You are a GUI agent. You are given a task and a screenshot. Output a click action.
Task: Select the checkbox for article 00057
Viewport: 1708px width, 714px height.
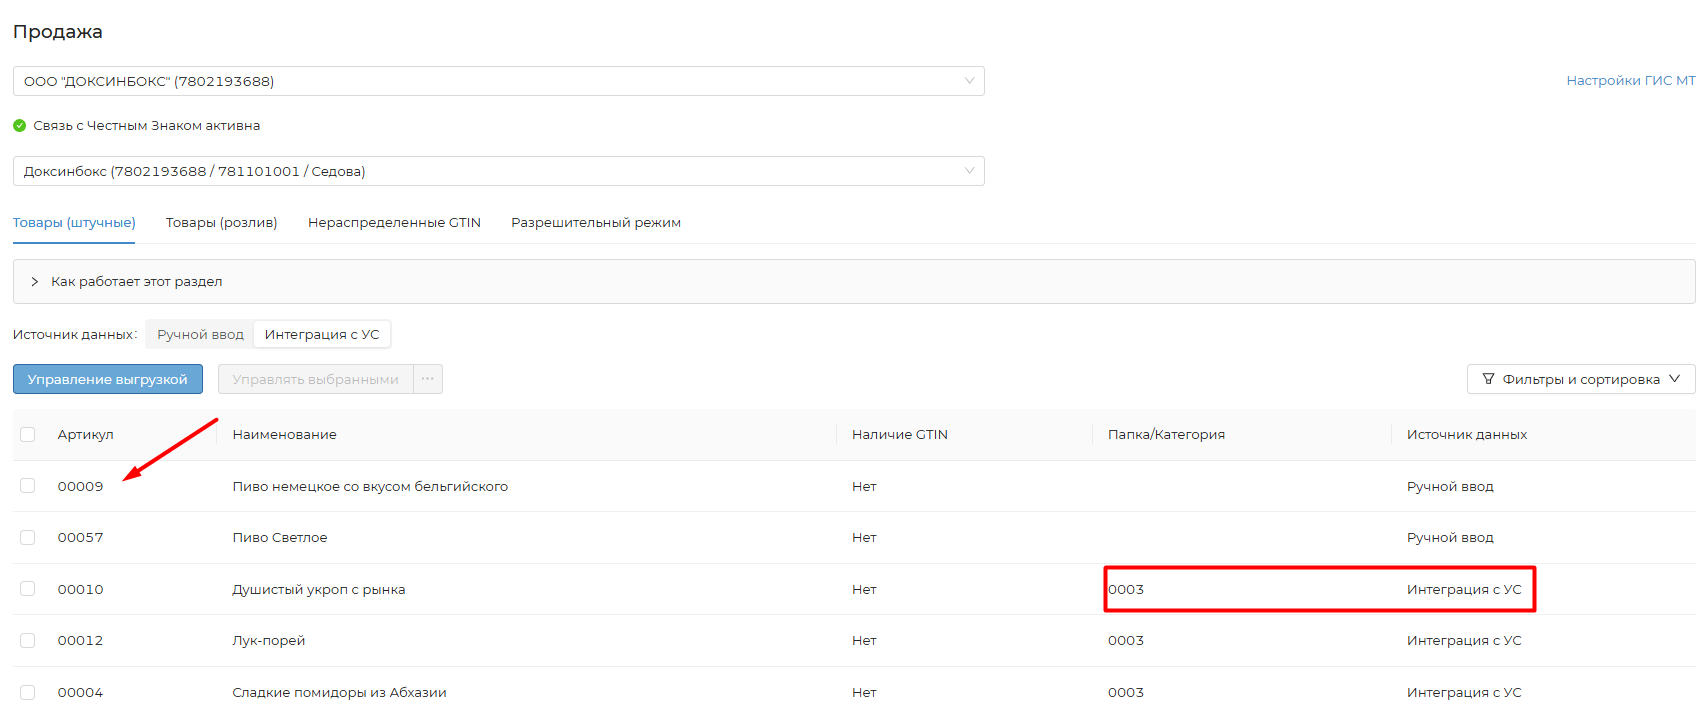(28, 538)
